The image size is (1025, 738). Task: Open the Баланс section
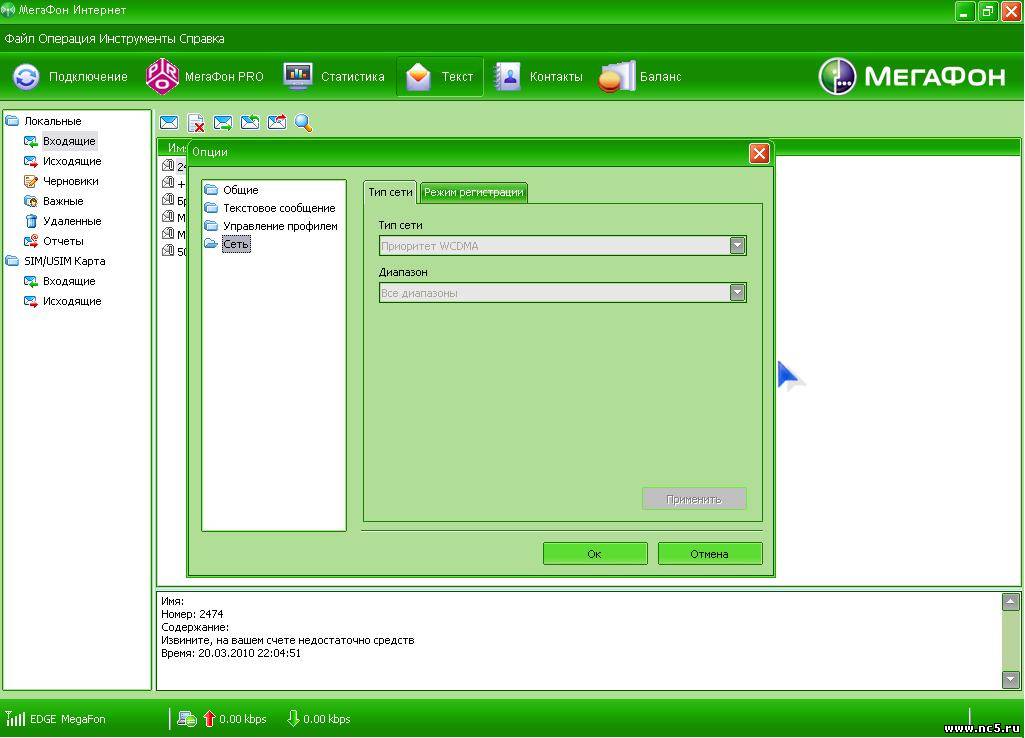[x=640, y=77]
